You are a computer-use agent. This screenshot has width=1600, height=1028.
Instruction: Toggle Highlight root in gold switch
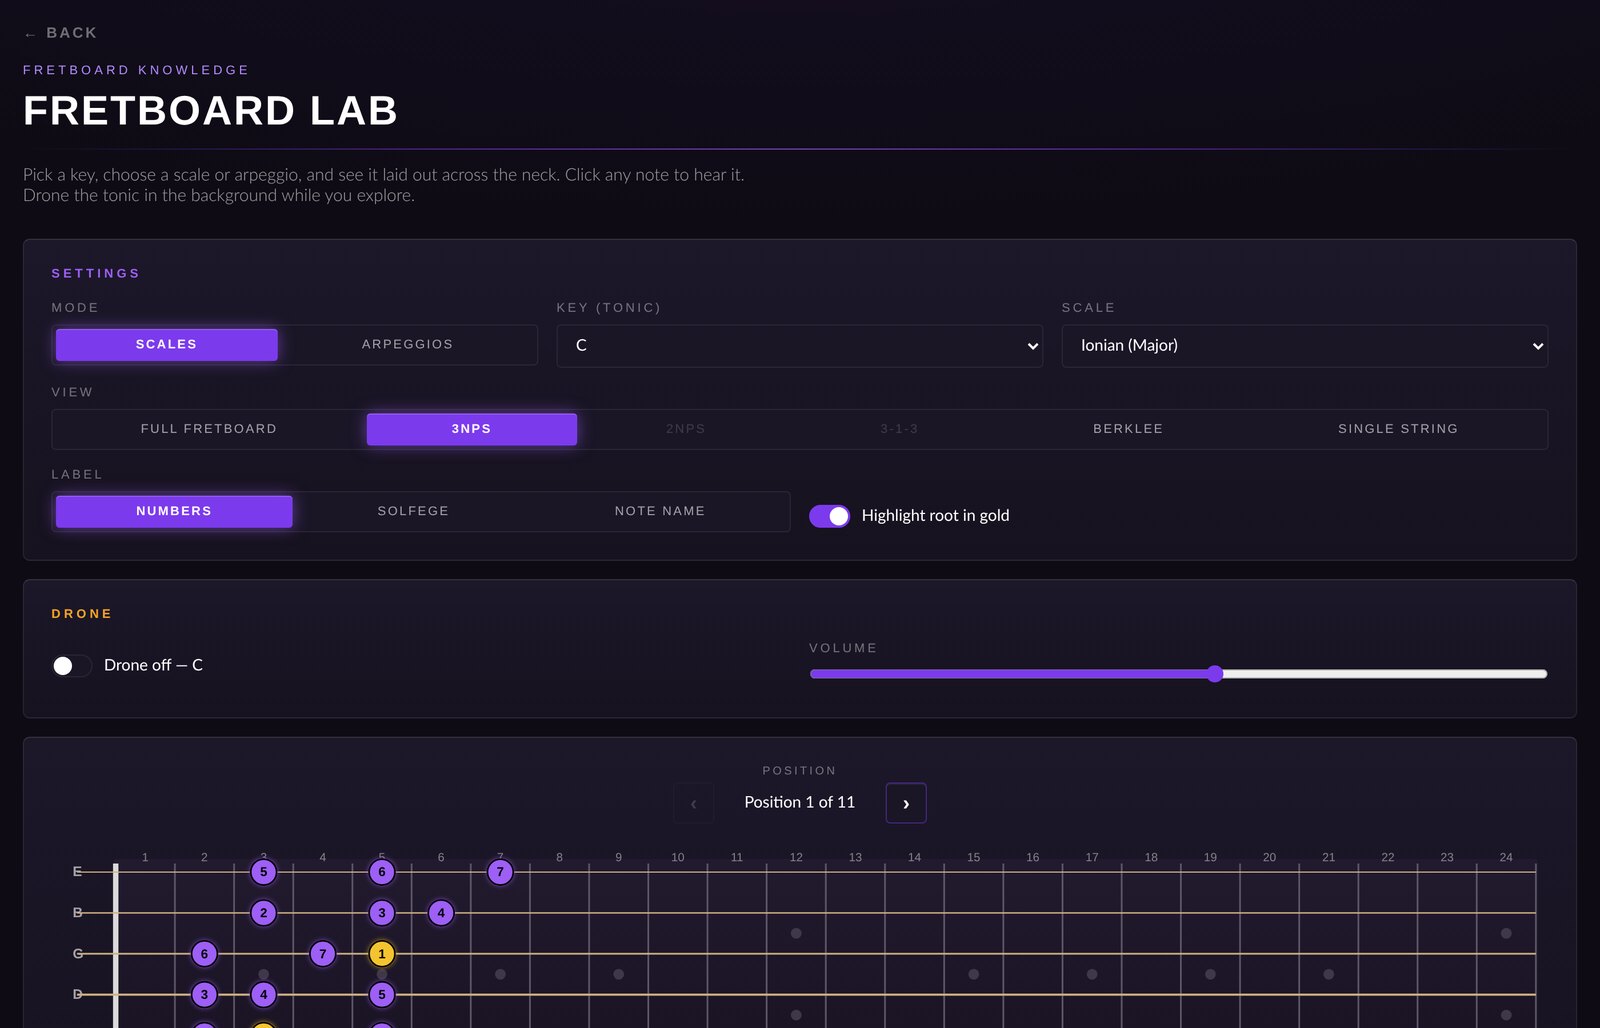click(x=829, y=516)
